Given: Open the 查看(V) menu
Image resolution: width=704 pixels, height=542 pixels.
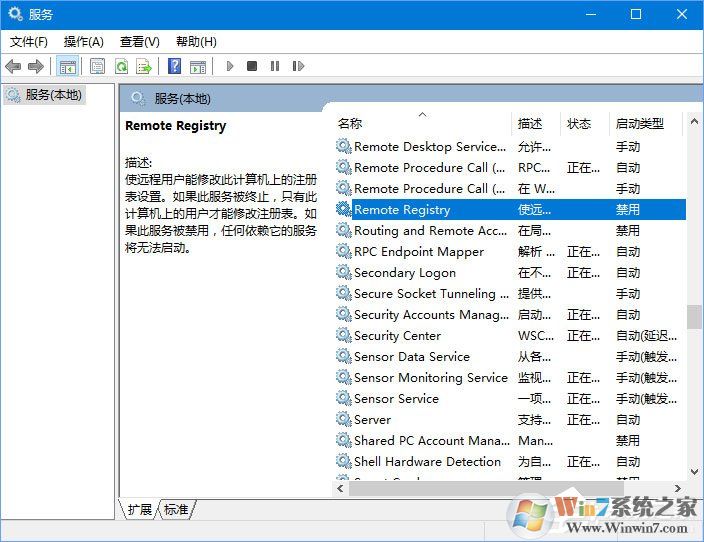Looking at the screenshot, I should [x=140, y=42].
